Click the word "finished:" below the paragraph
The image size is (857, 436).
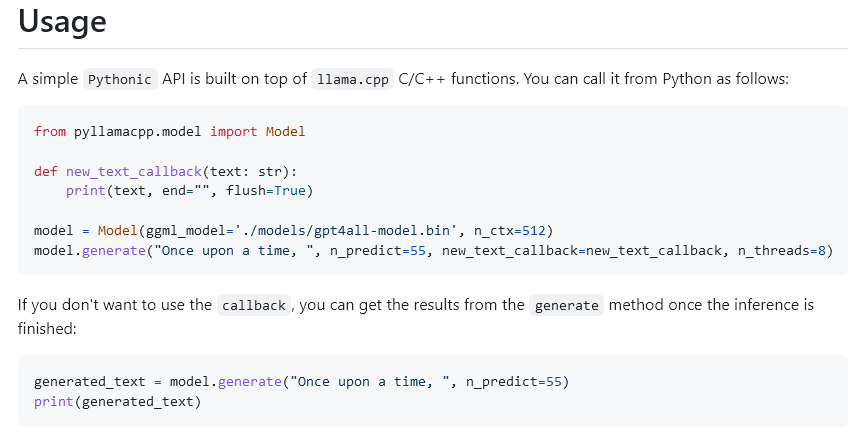tap(47, 327)
